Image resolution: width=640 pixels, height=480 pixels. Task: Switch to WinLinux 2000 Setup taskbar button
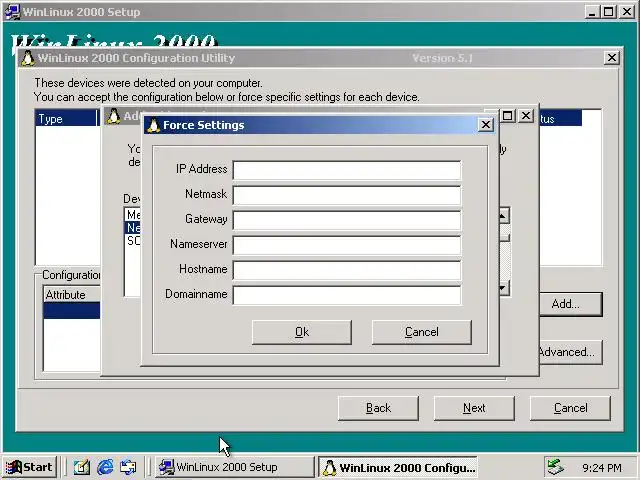pos(235,467)
